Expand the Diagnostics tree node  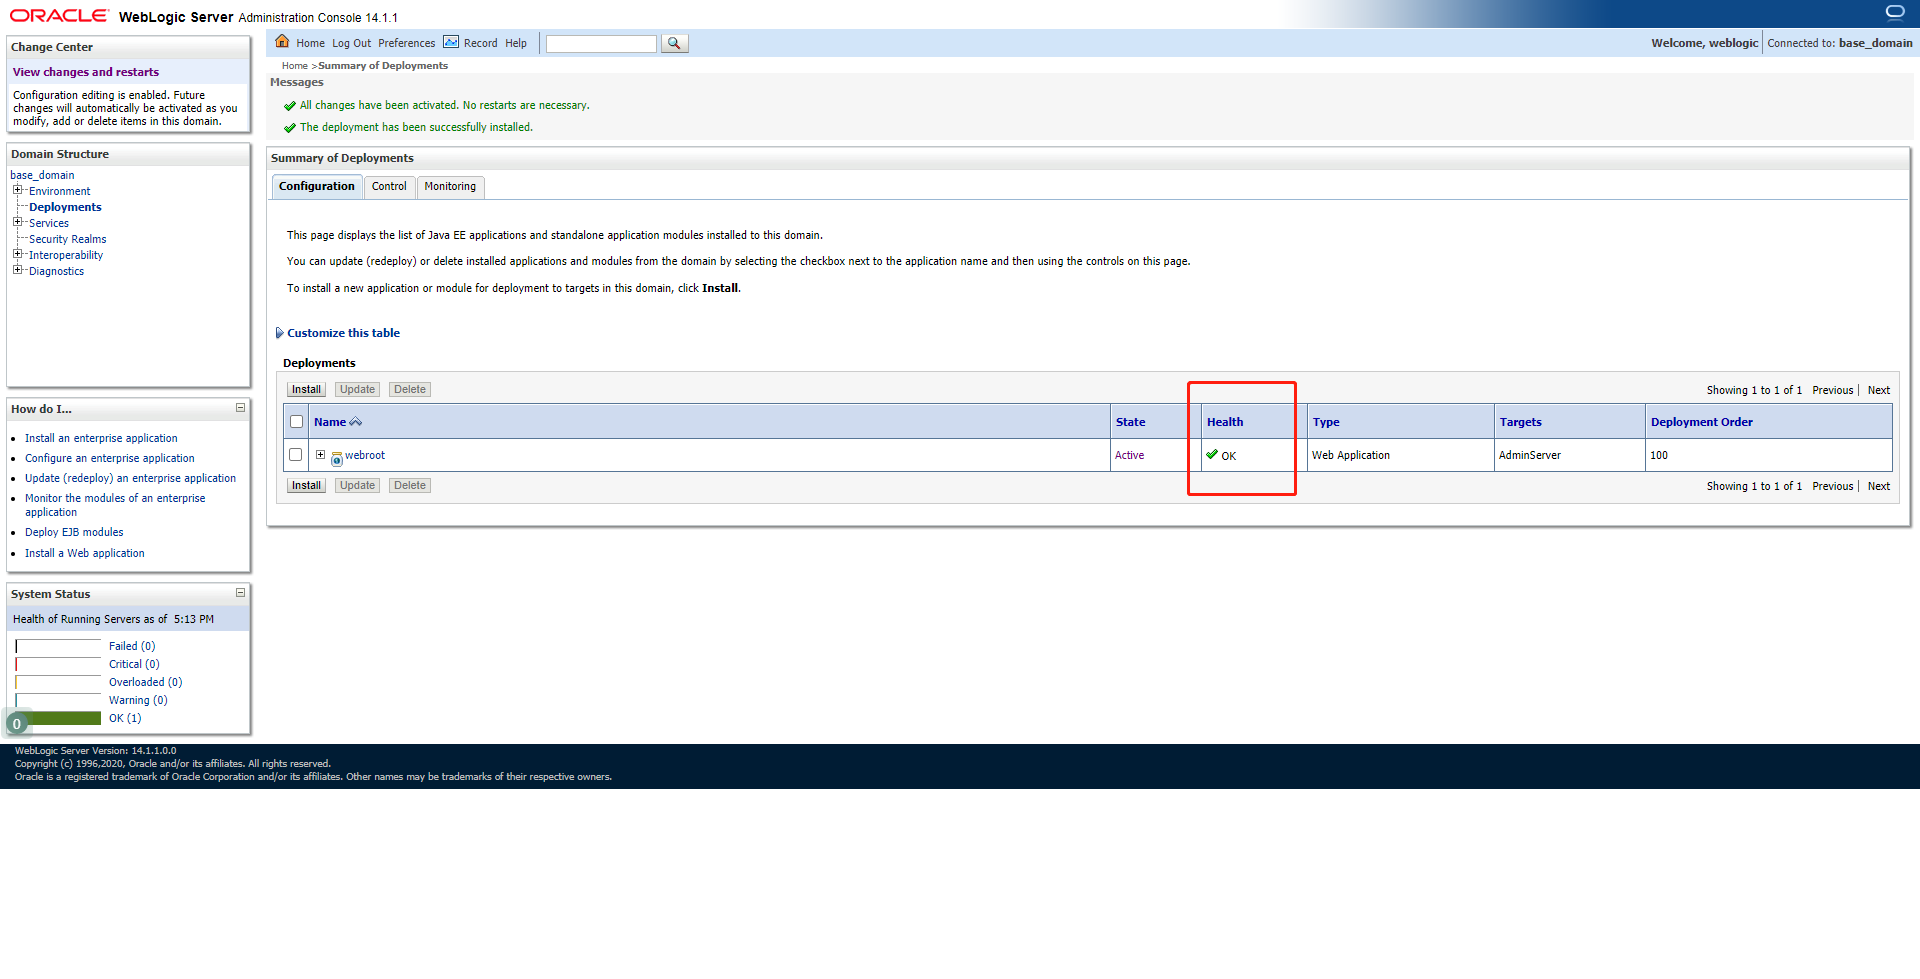(x=17, y=270)
